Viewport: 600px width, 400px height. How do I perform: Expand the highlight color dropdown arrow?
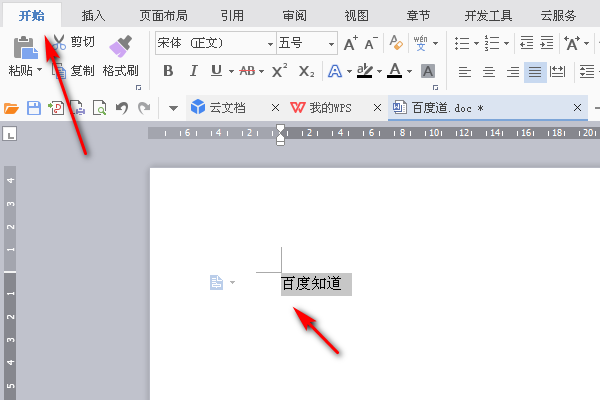[379, 72]
